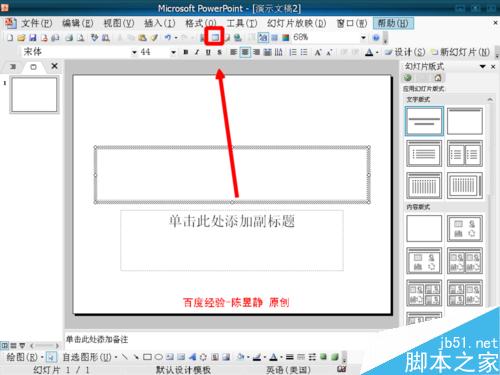Insert a diagram or organization chart

point(203,357)
